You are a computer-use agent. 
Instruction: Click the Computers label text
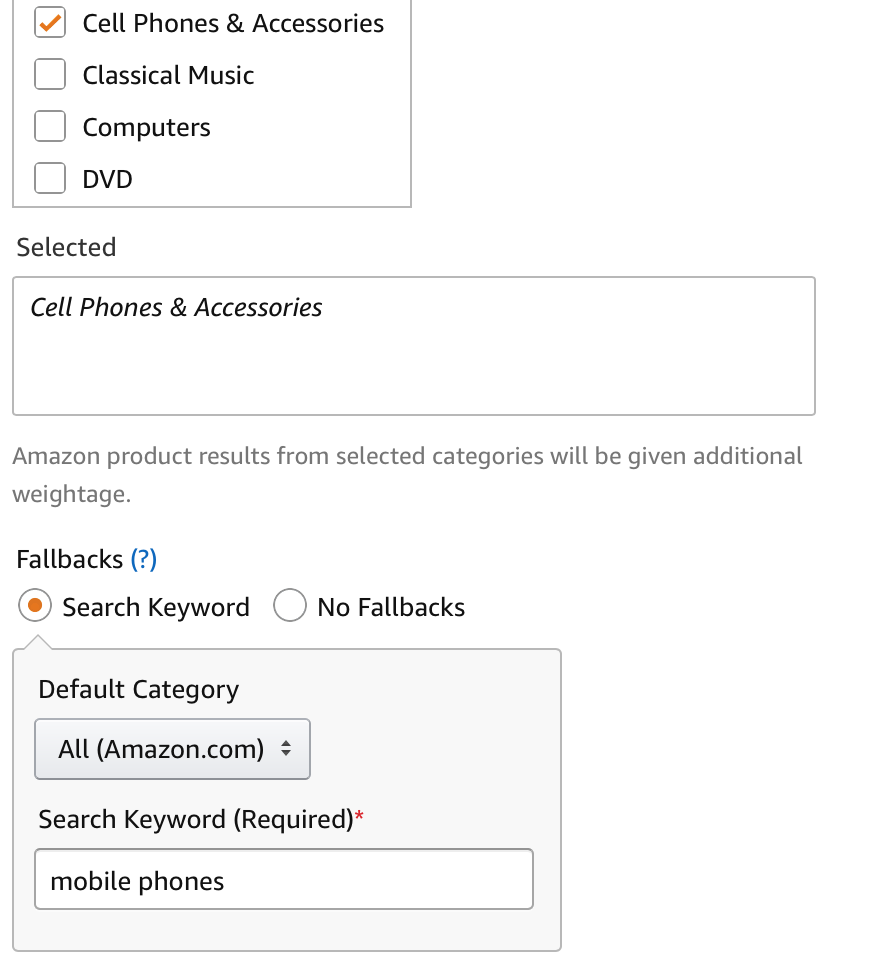click(146, 127)
